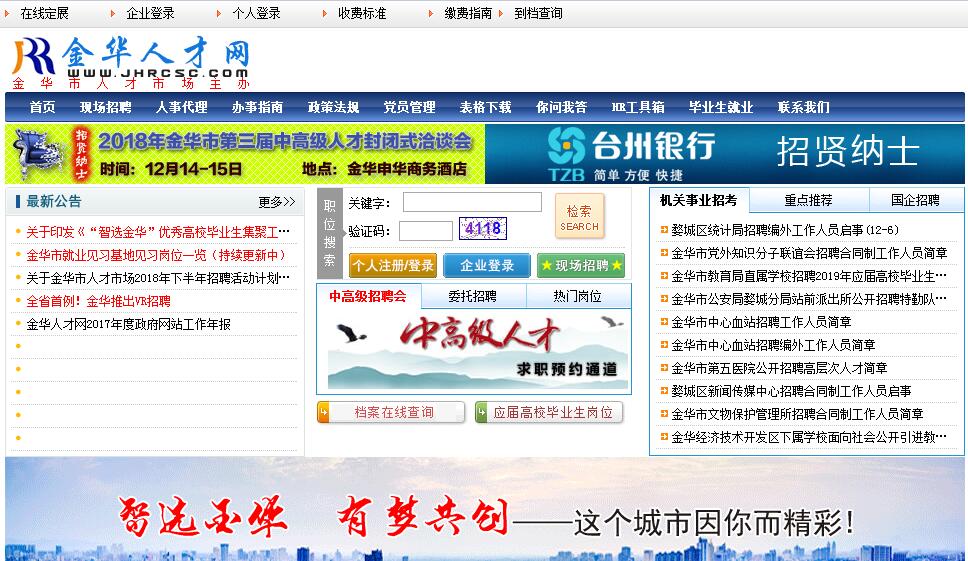
Task: Click orange arrow icon on 档案在线查询
Action: 326,412
